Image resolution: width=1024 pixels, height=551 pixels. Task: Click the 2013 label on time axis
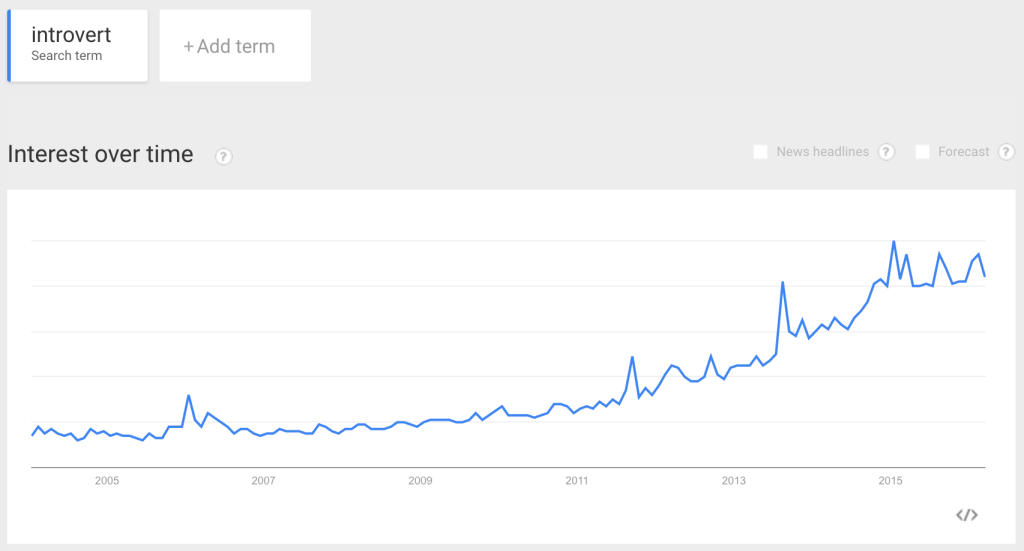pos(734,481)
